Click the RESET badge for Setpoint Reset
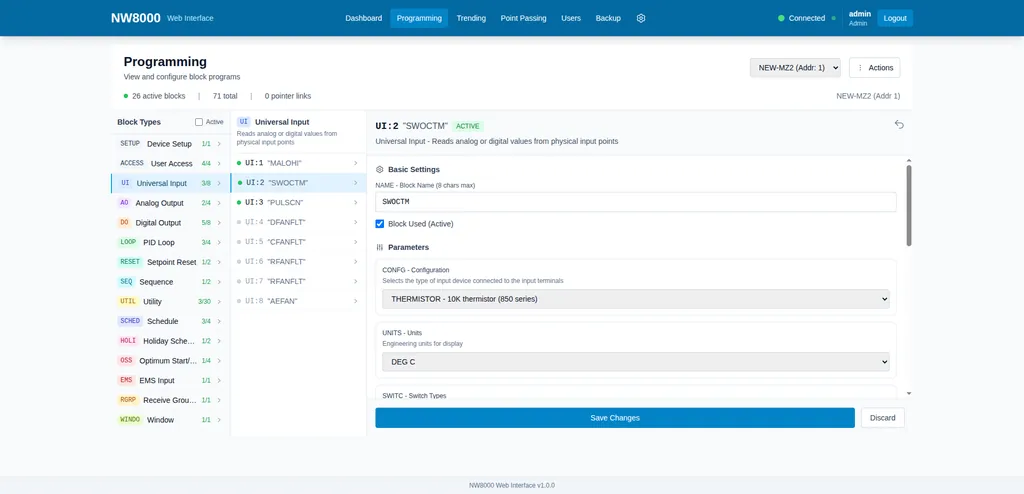1024x494 pixels. [x=130, y=262]
